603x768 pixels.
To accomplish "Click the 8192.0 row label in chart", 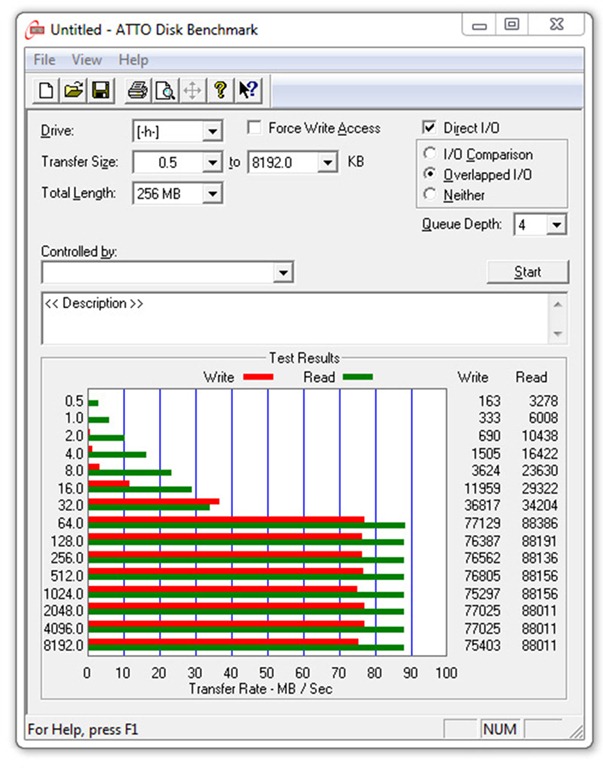I will coord(63,646).
